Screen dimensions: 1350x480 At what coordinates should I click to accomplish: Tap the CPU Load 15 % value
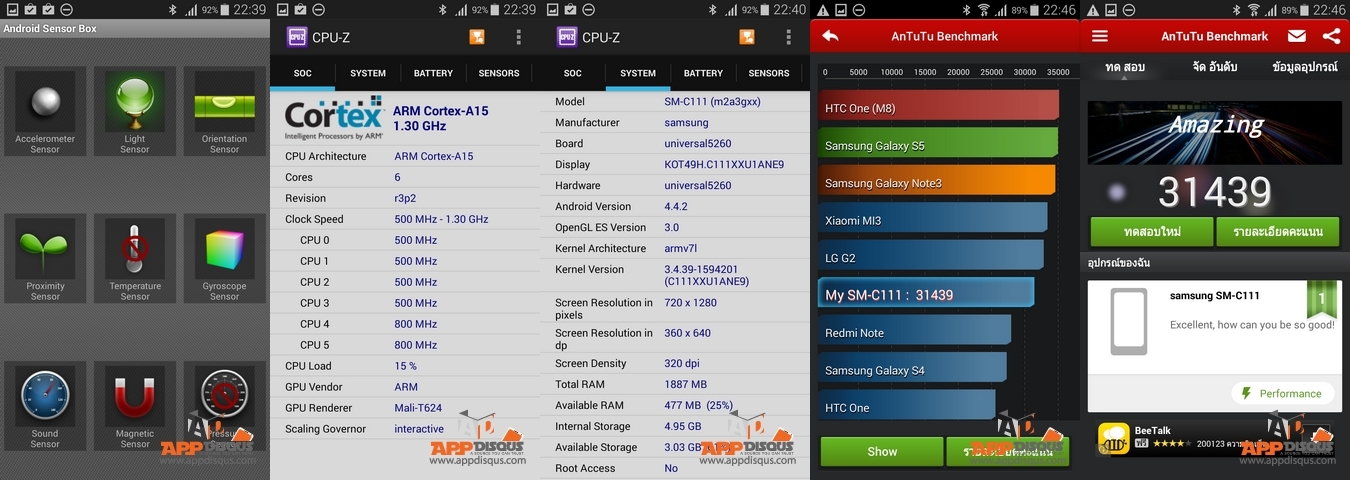click(x=406, y=366)
